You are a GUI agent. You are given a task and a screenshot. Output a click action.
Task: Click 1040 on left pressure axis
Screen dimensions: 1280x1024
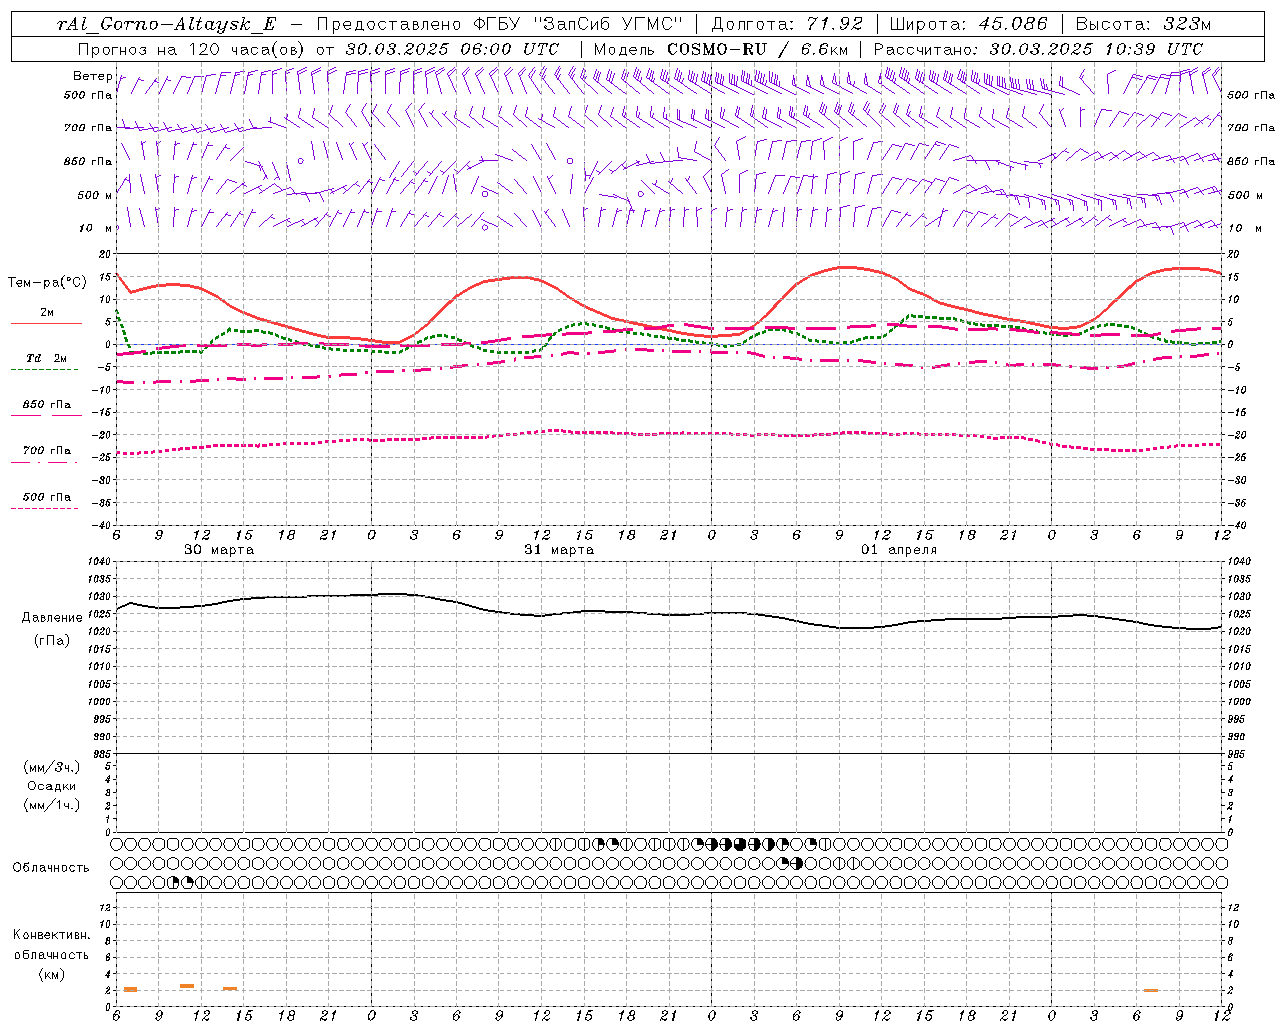(98, 562)
